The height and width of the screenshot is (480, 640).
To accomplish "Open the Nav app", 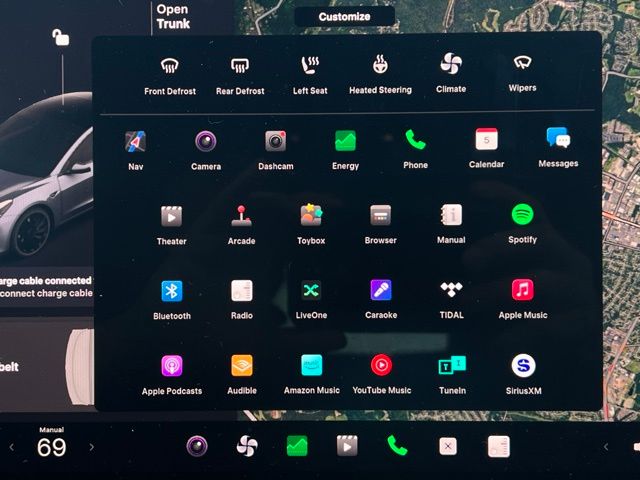I will (x=136, y=142).
